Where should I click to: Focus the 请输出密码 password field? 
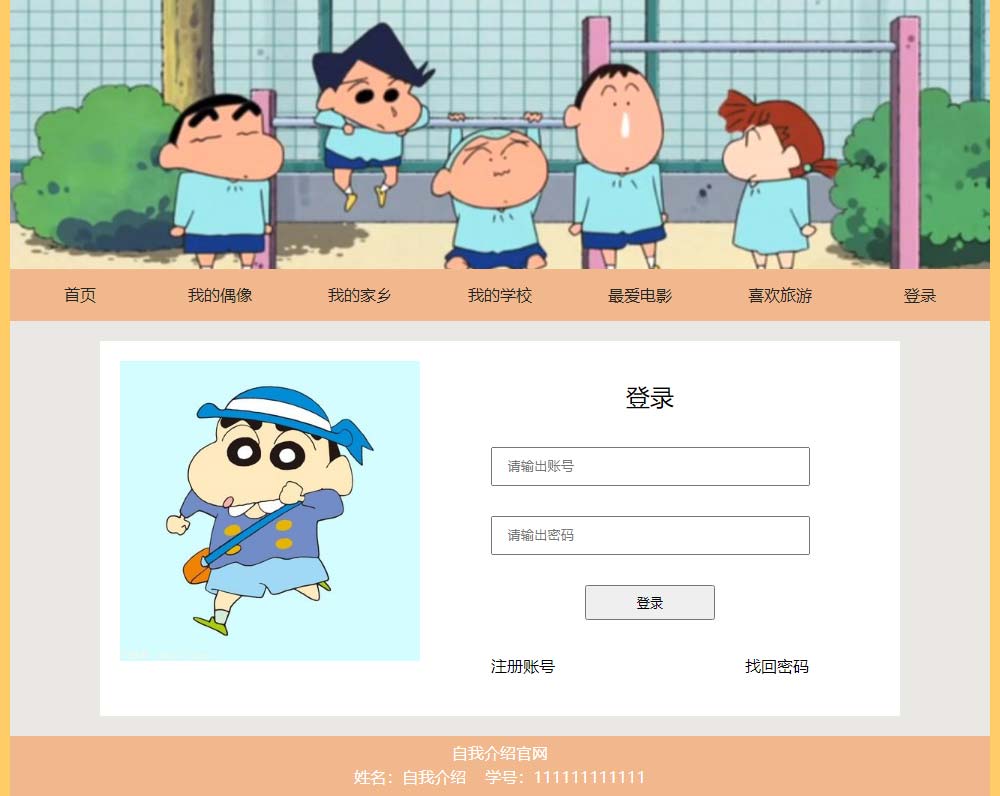coord(650,535)
